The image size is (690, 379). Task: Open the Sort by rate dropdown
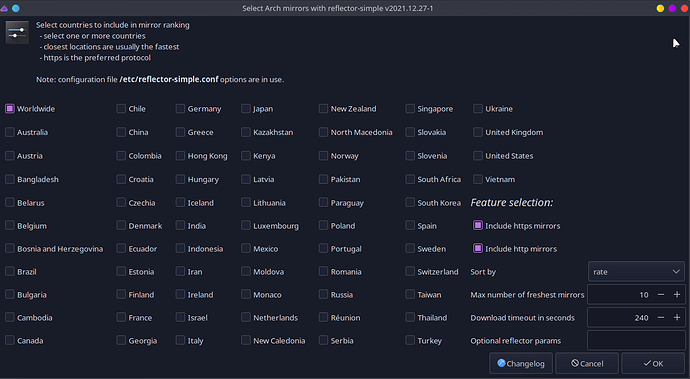coord(636,272)
